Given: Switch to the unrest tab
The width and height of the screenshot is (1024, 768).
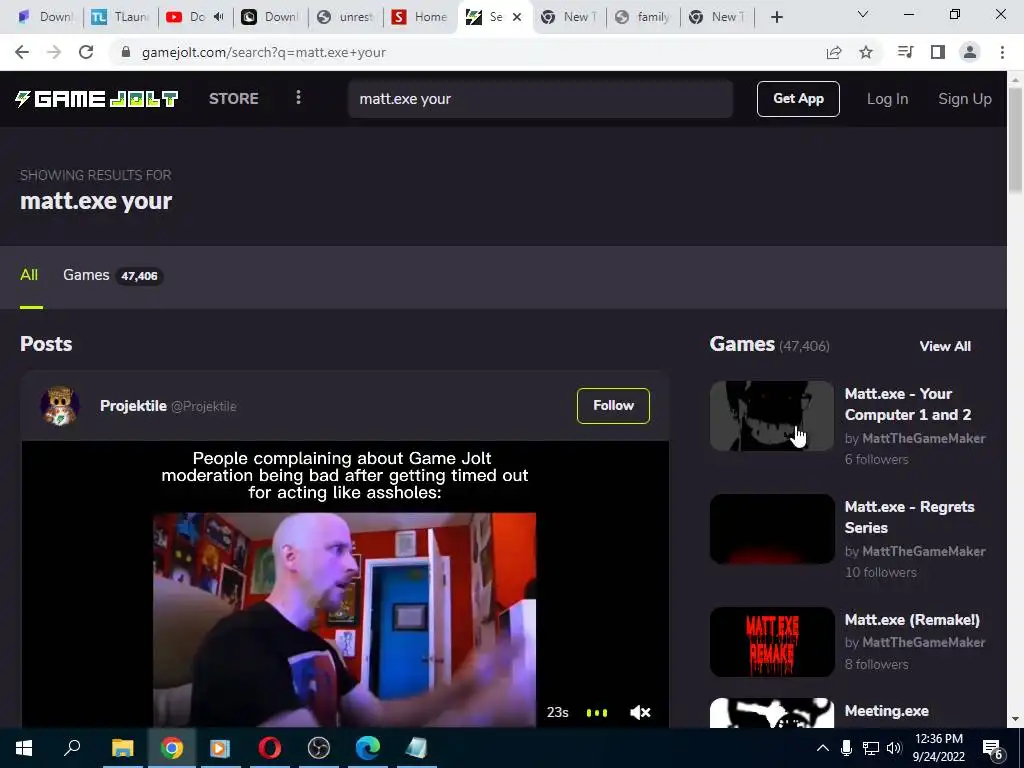Looking at the screenshot, I should click(x=345, y=17).
